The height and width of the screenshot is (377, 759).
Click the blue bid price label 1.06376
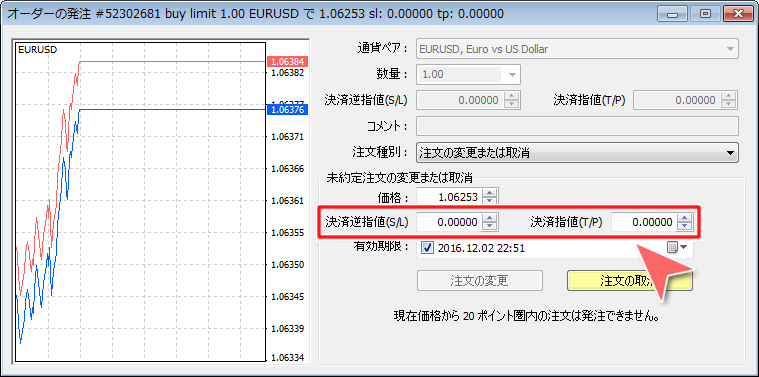click(288, 109)
